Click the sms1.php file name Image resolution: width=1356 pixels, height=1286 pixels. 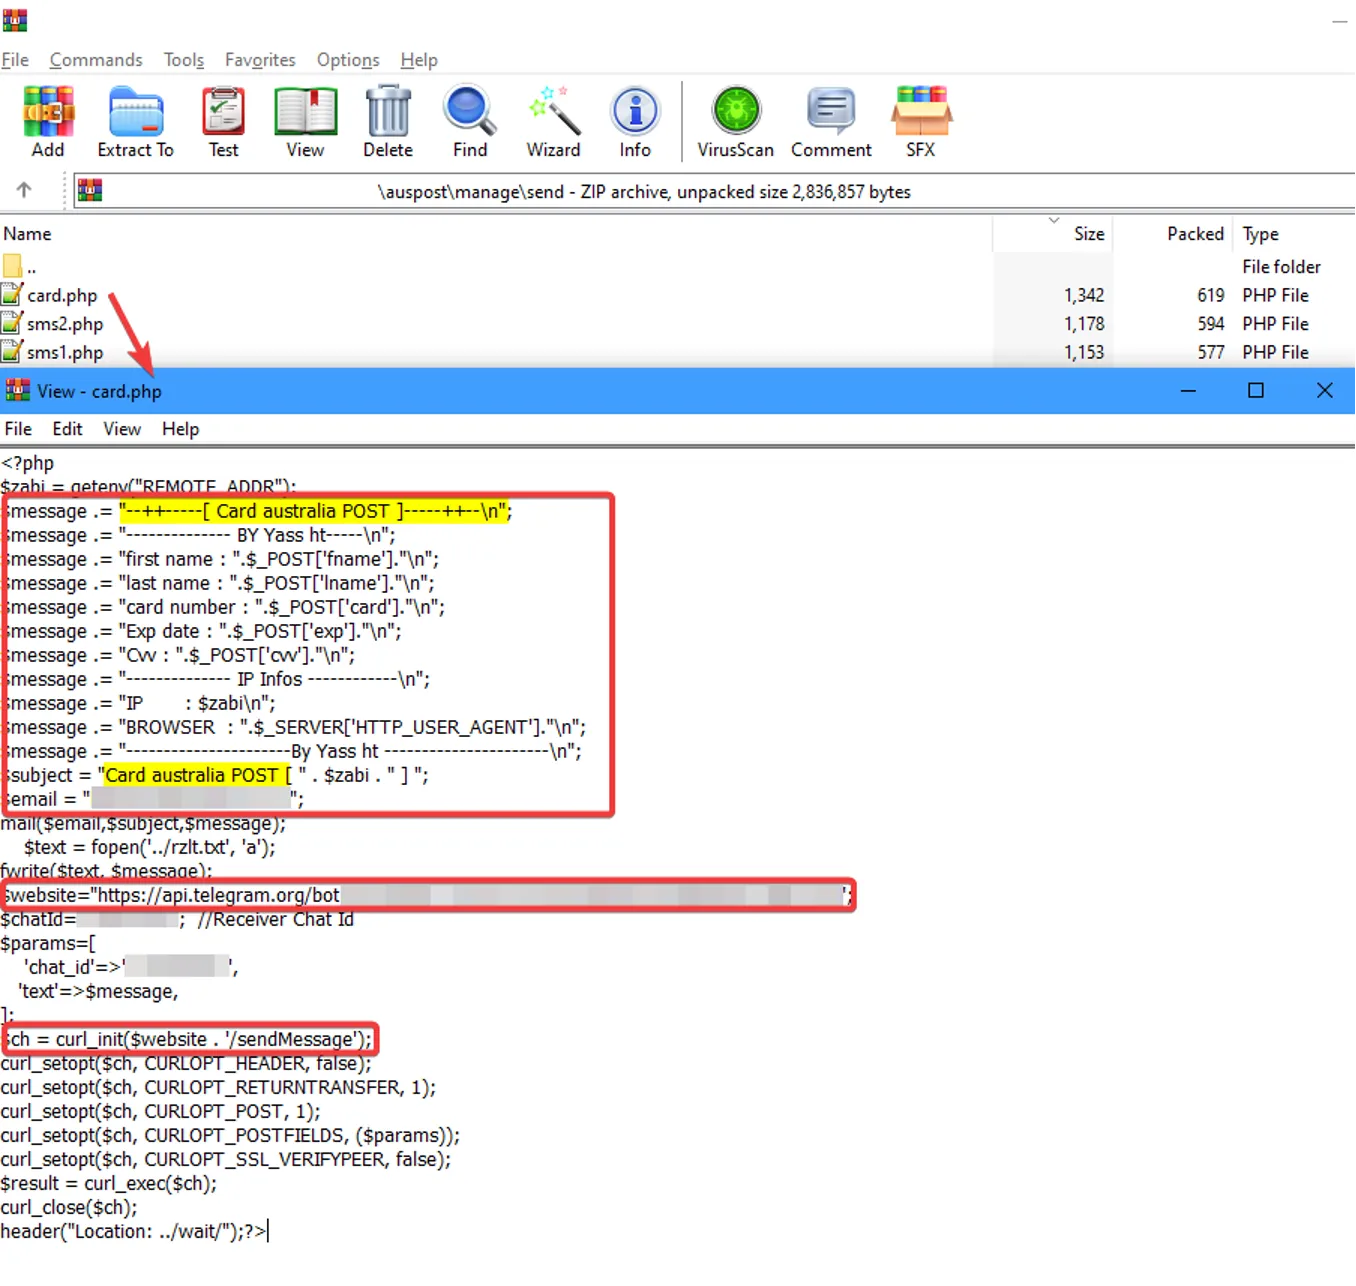[65, 352]
